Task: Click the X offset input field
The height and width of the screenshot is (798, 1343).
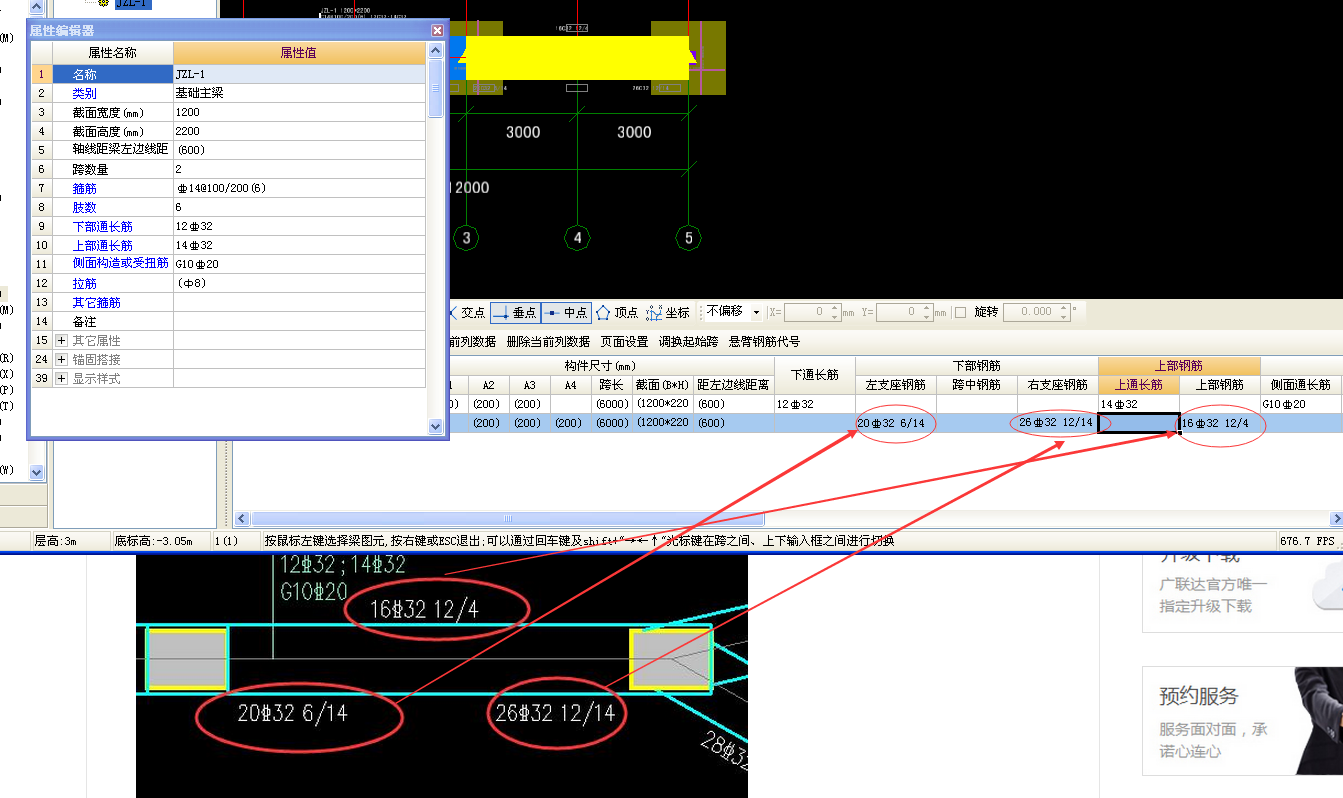Action: coord(811,312)
